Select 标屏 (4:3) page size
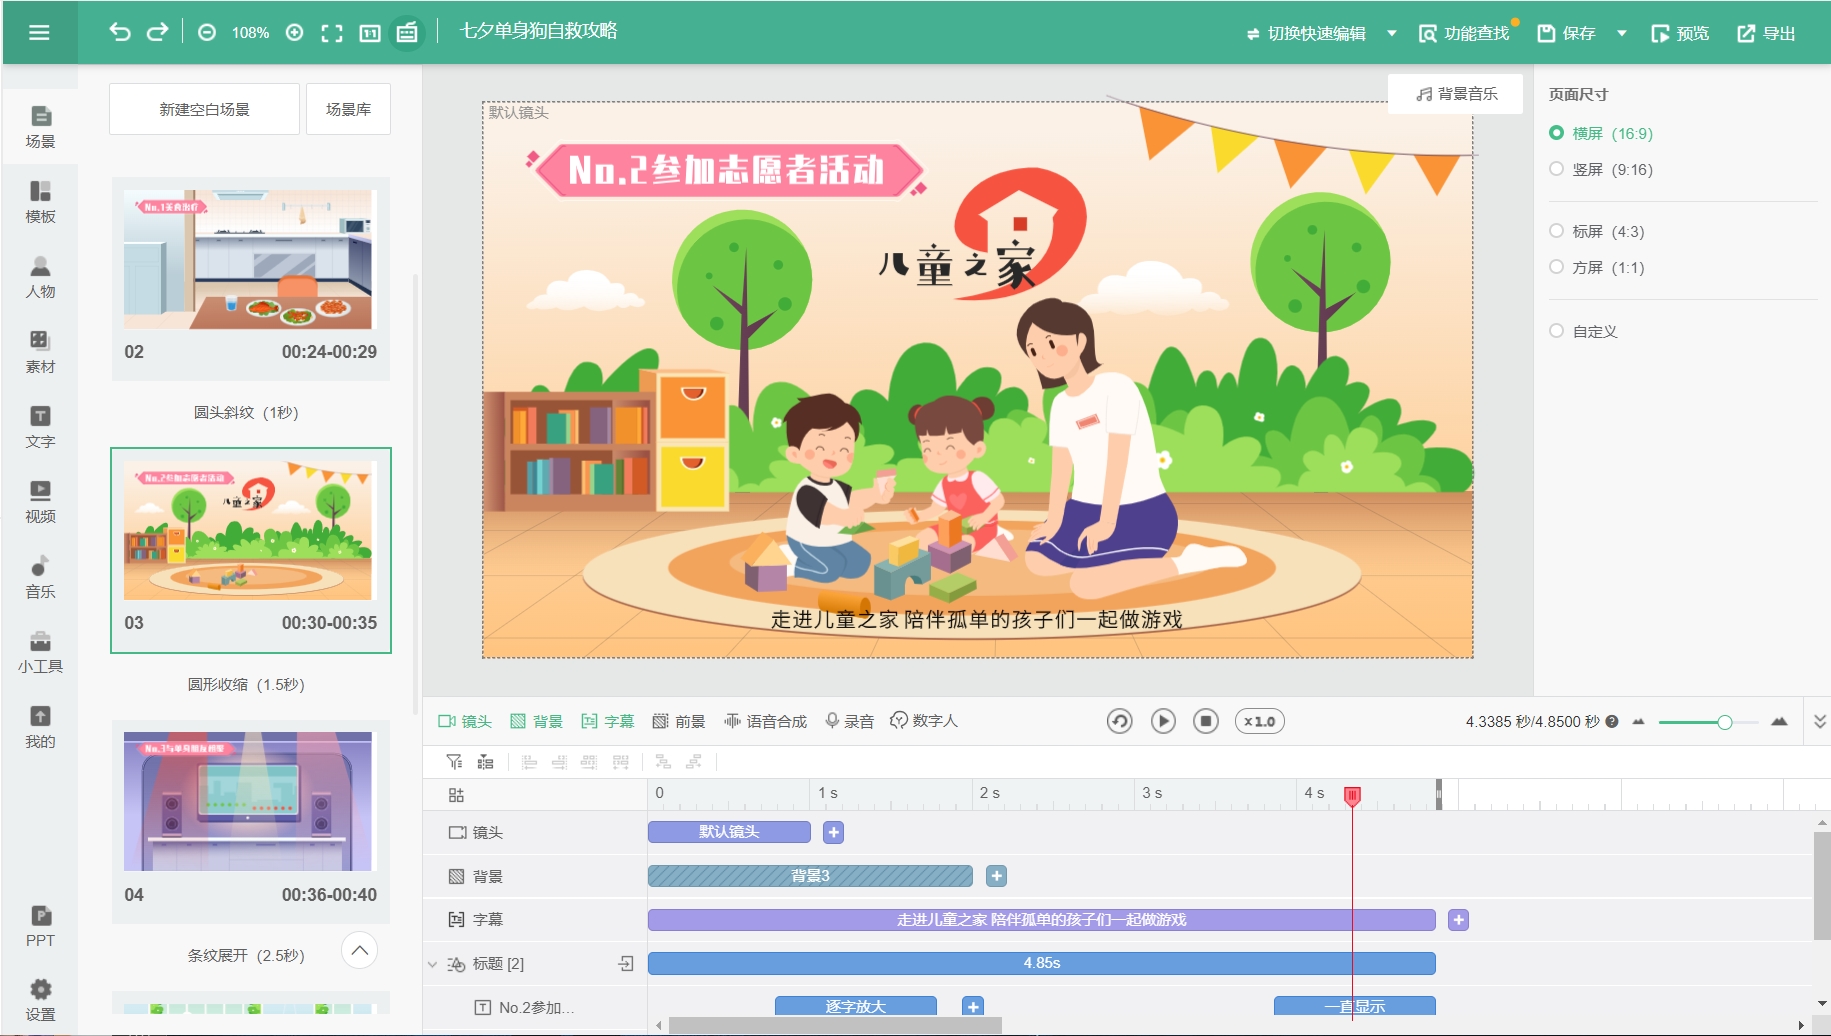The image size is (1831, 1036). [1597, 231]
